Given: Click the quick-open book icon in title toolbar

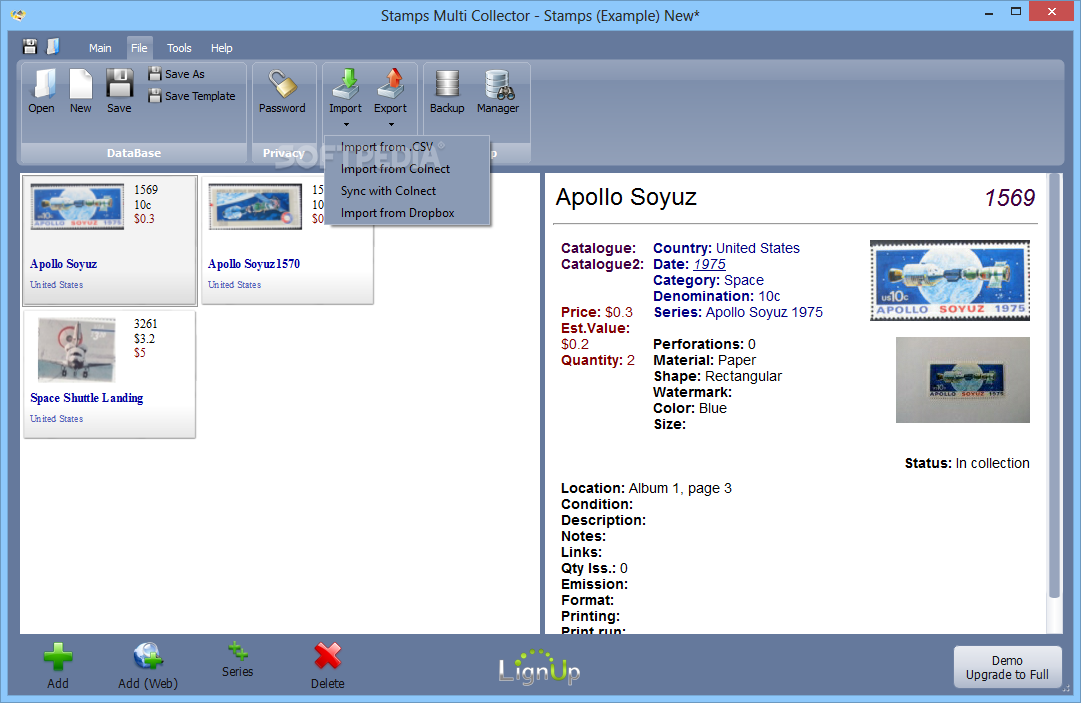Looking at the screenshot, I should click(53, 46).
